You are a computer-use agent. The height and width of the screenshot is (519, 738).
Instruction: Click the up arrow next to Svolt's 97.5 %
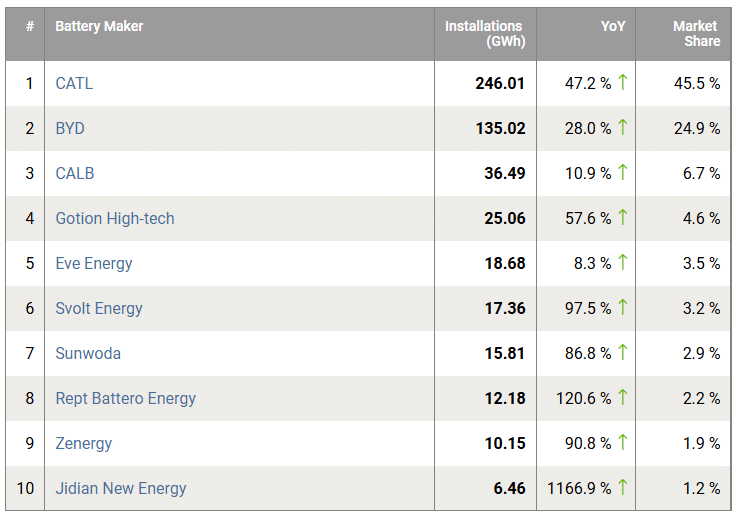point(622,308)
